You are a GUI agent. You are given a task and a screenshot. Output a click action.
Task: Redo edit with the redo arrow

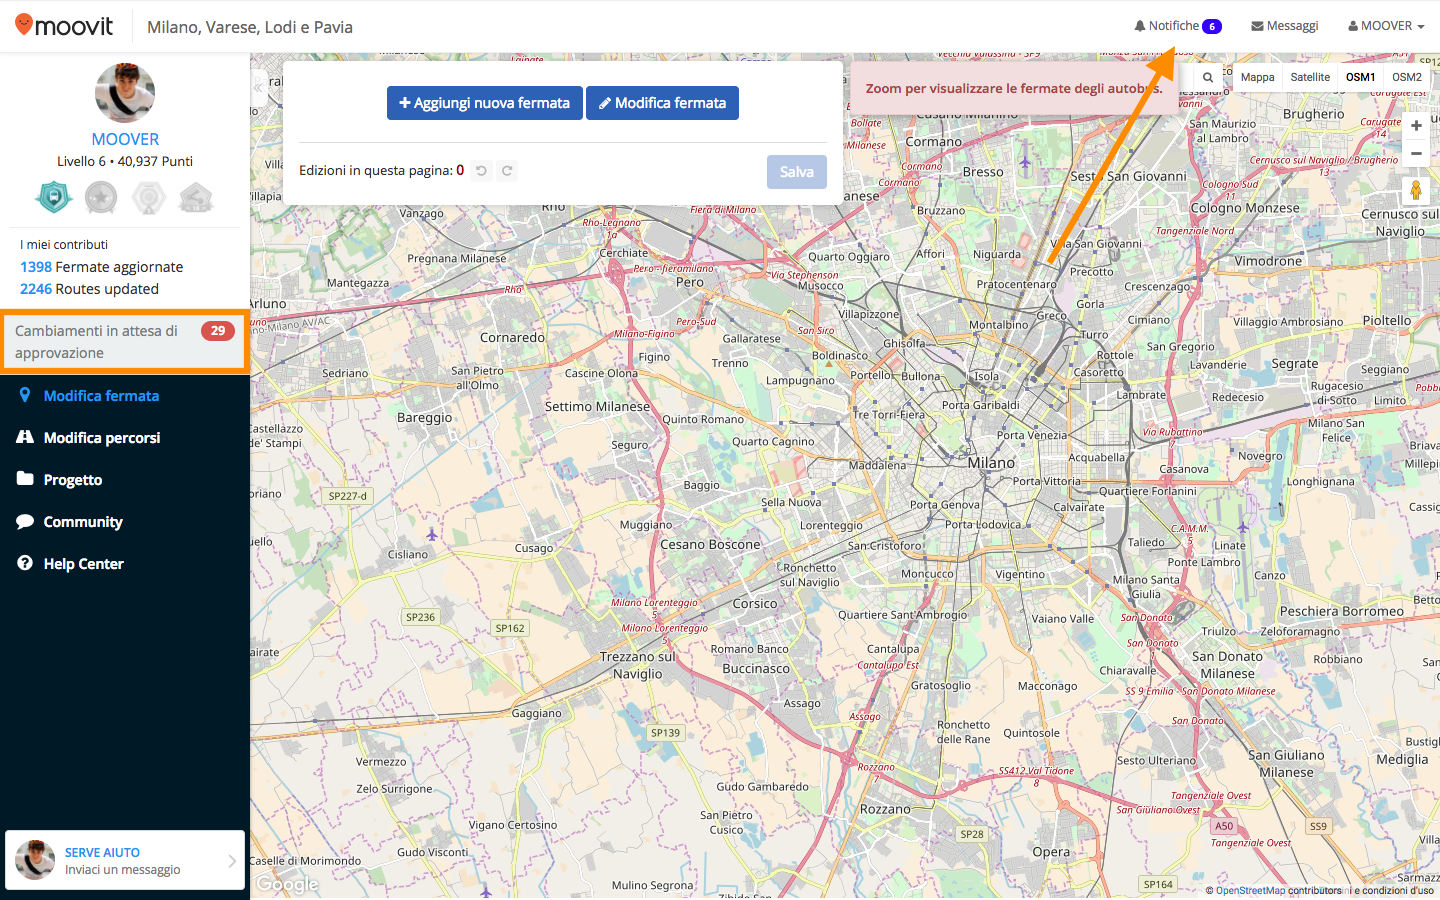pyautogui.click(x=507, y=171)
